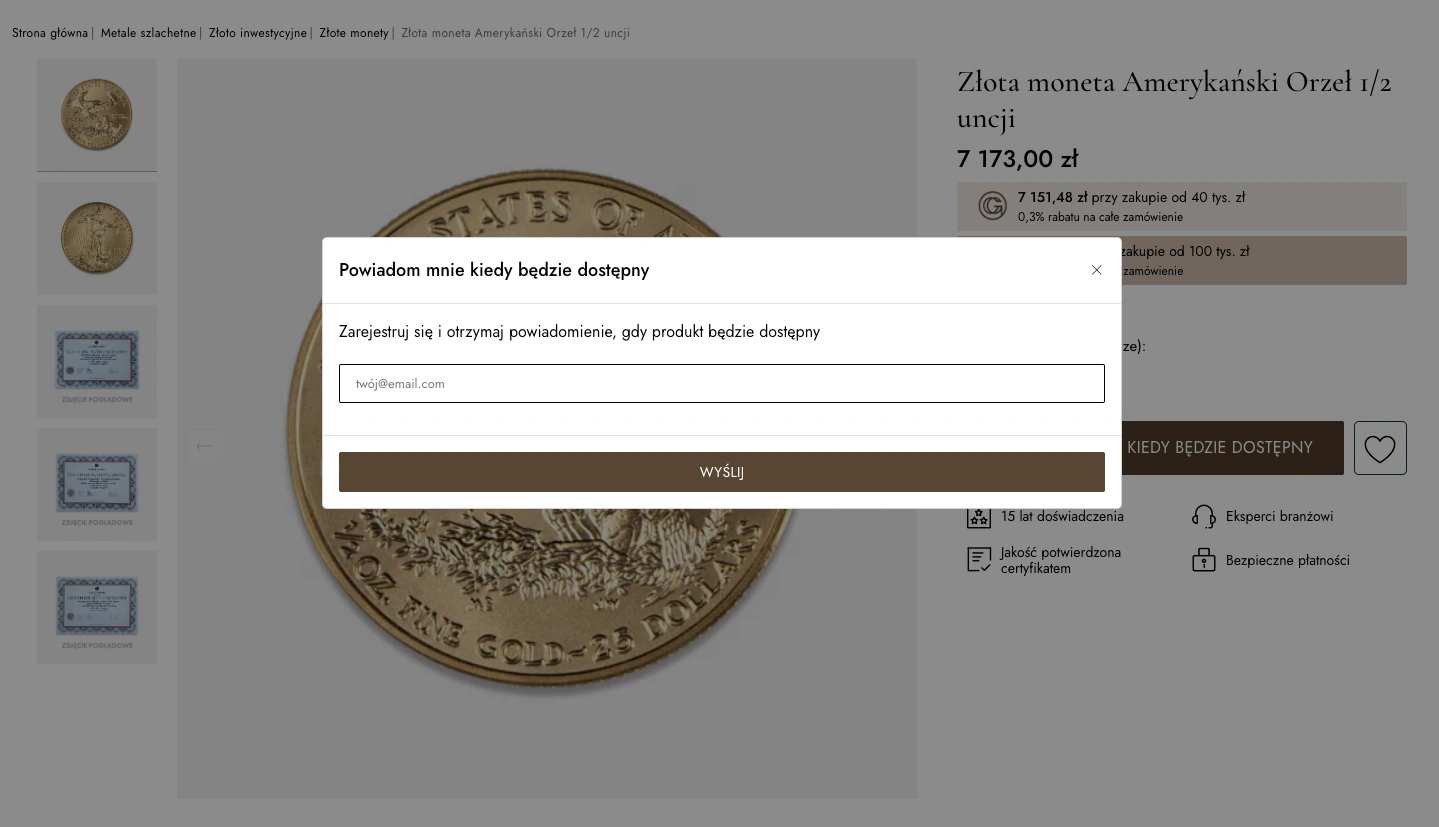Click the Bezpieczne płatności lock icon

click(x=1203, y=560)
